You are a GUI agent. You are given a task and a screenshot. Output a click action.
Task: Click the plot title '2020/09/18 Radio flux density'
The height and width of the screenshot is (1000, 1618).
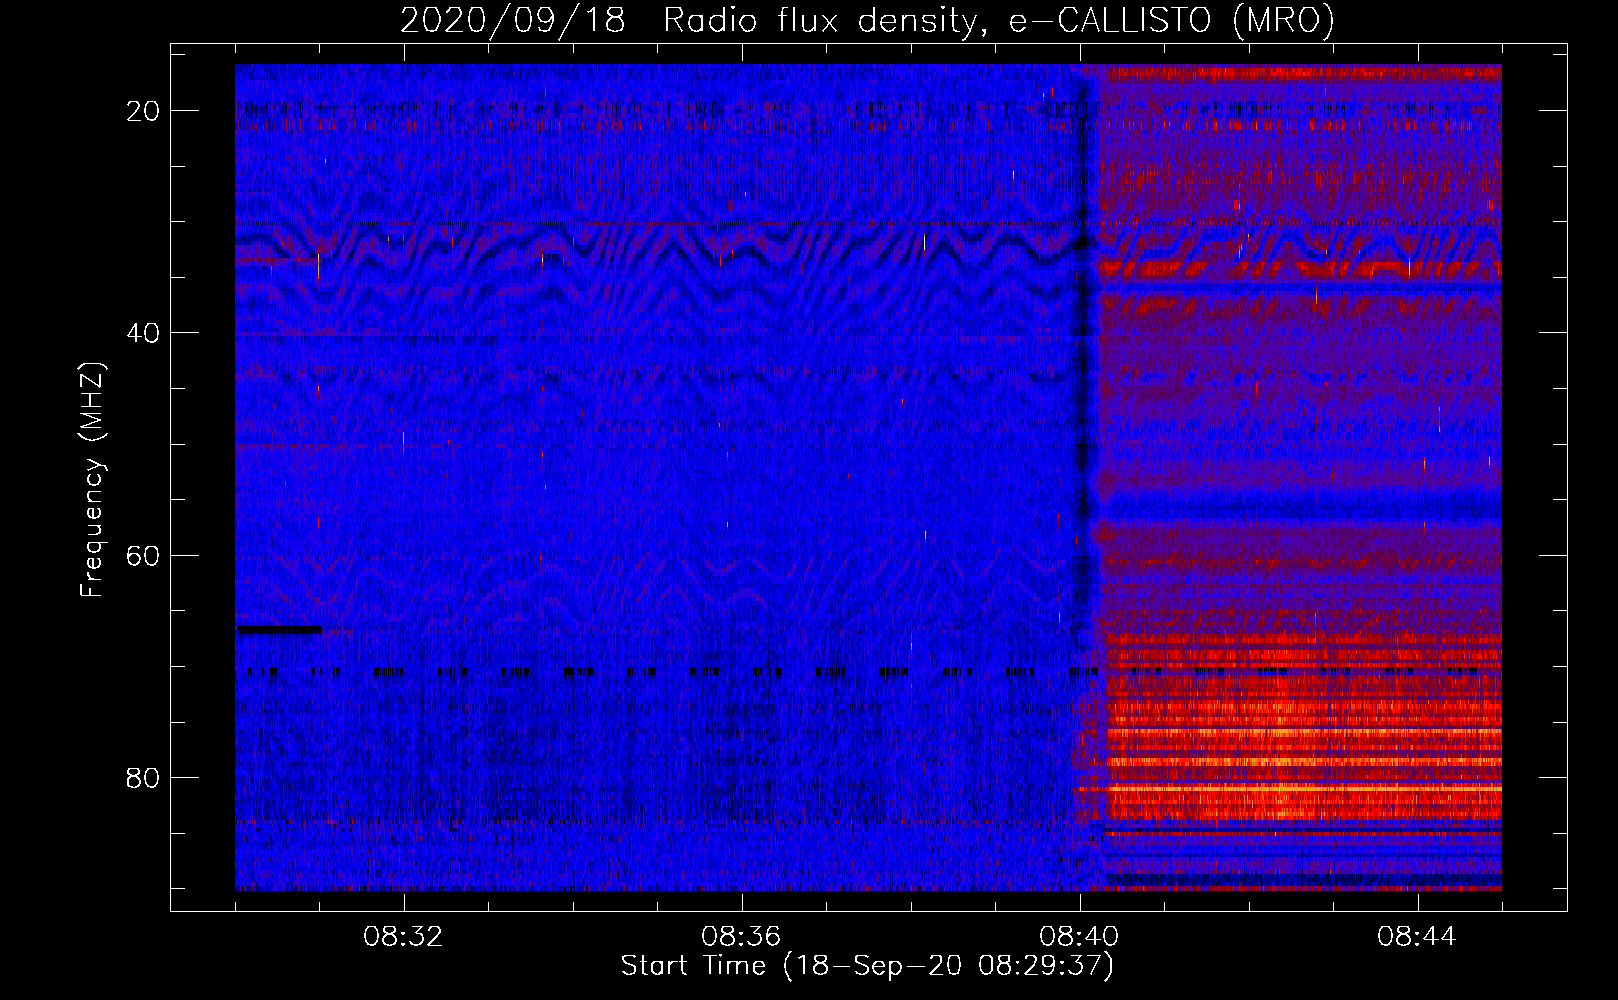point(867,20)
